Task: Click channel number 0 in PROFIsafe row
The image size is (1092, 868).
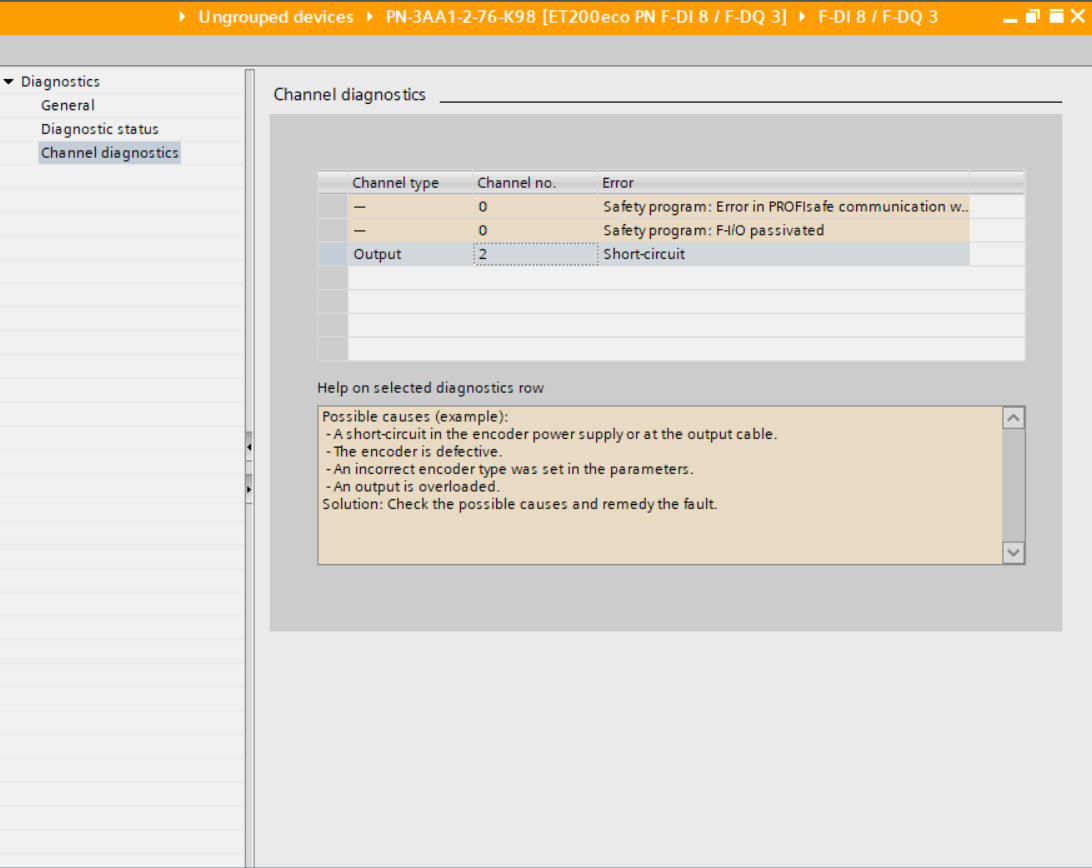Action: [536, 206]
